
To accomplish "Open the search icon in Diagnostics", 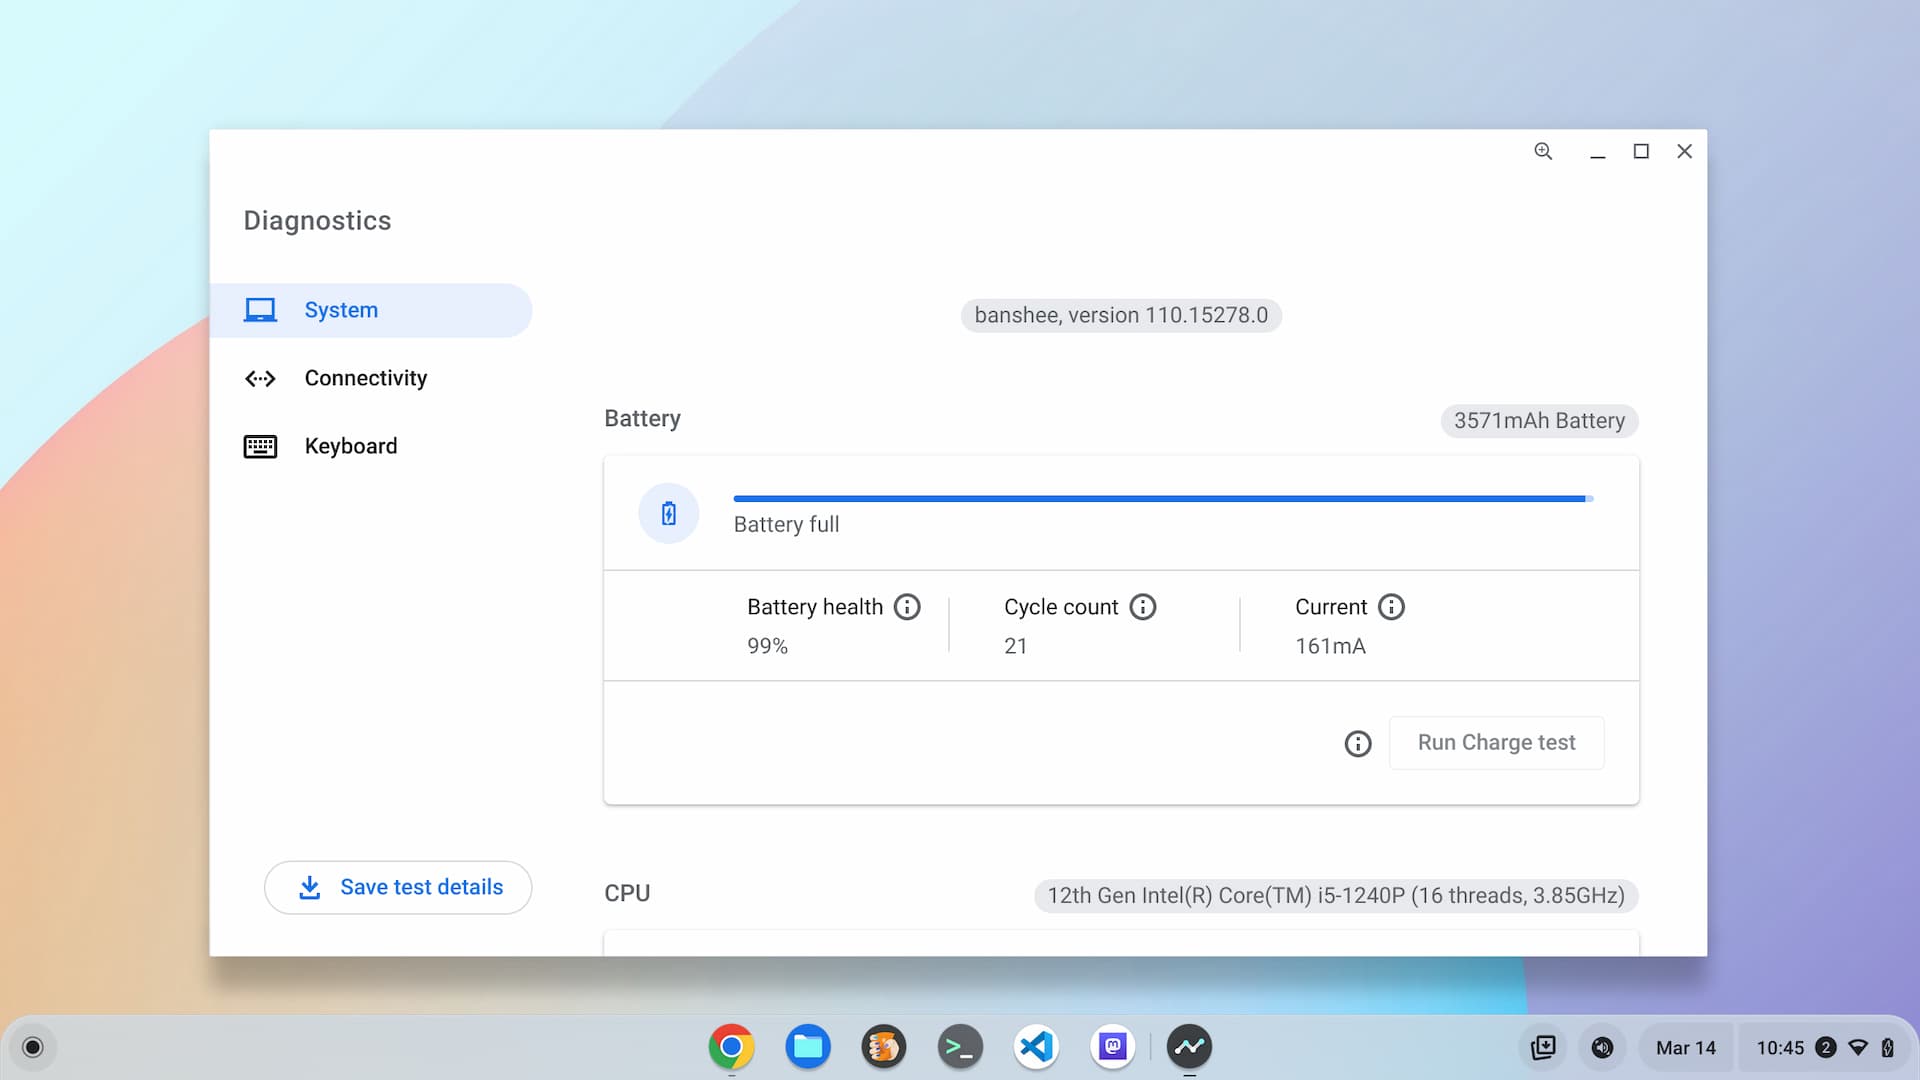I will [x=1543, y=150].
